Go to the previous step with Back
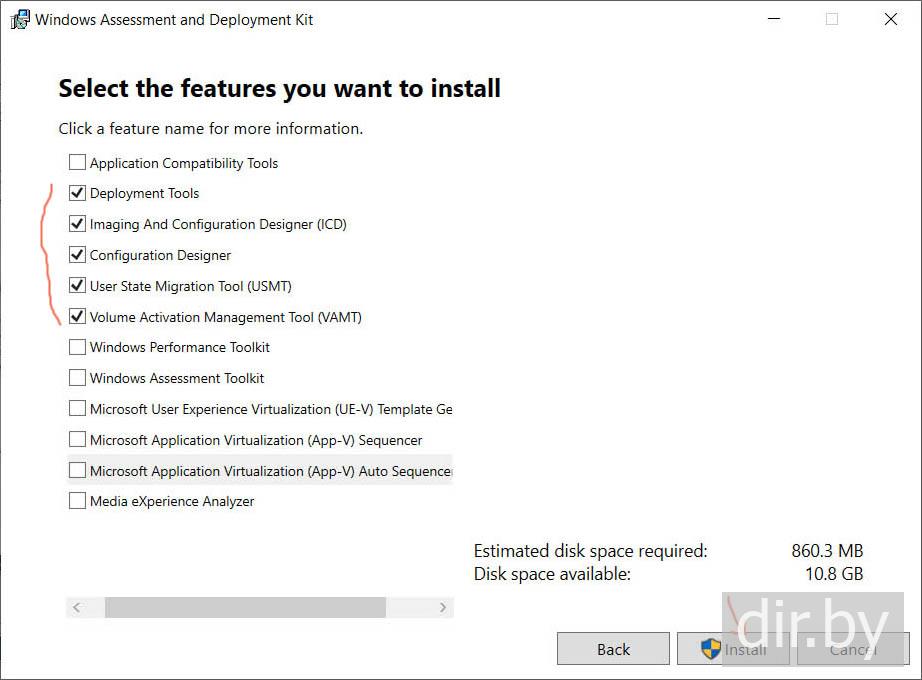 613,649
